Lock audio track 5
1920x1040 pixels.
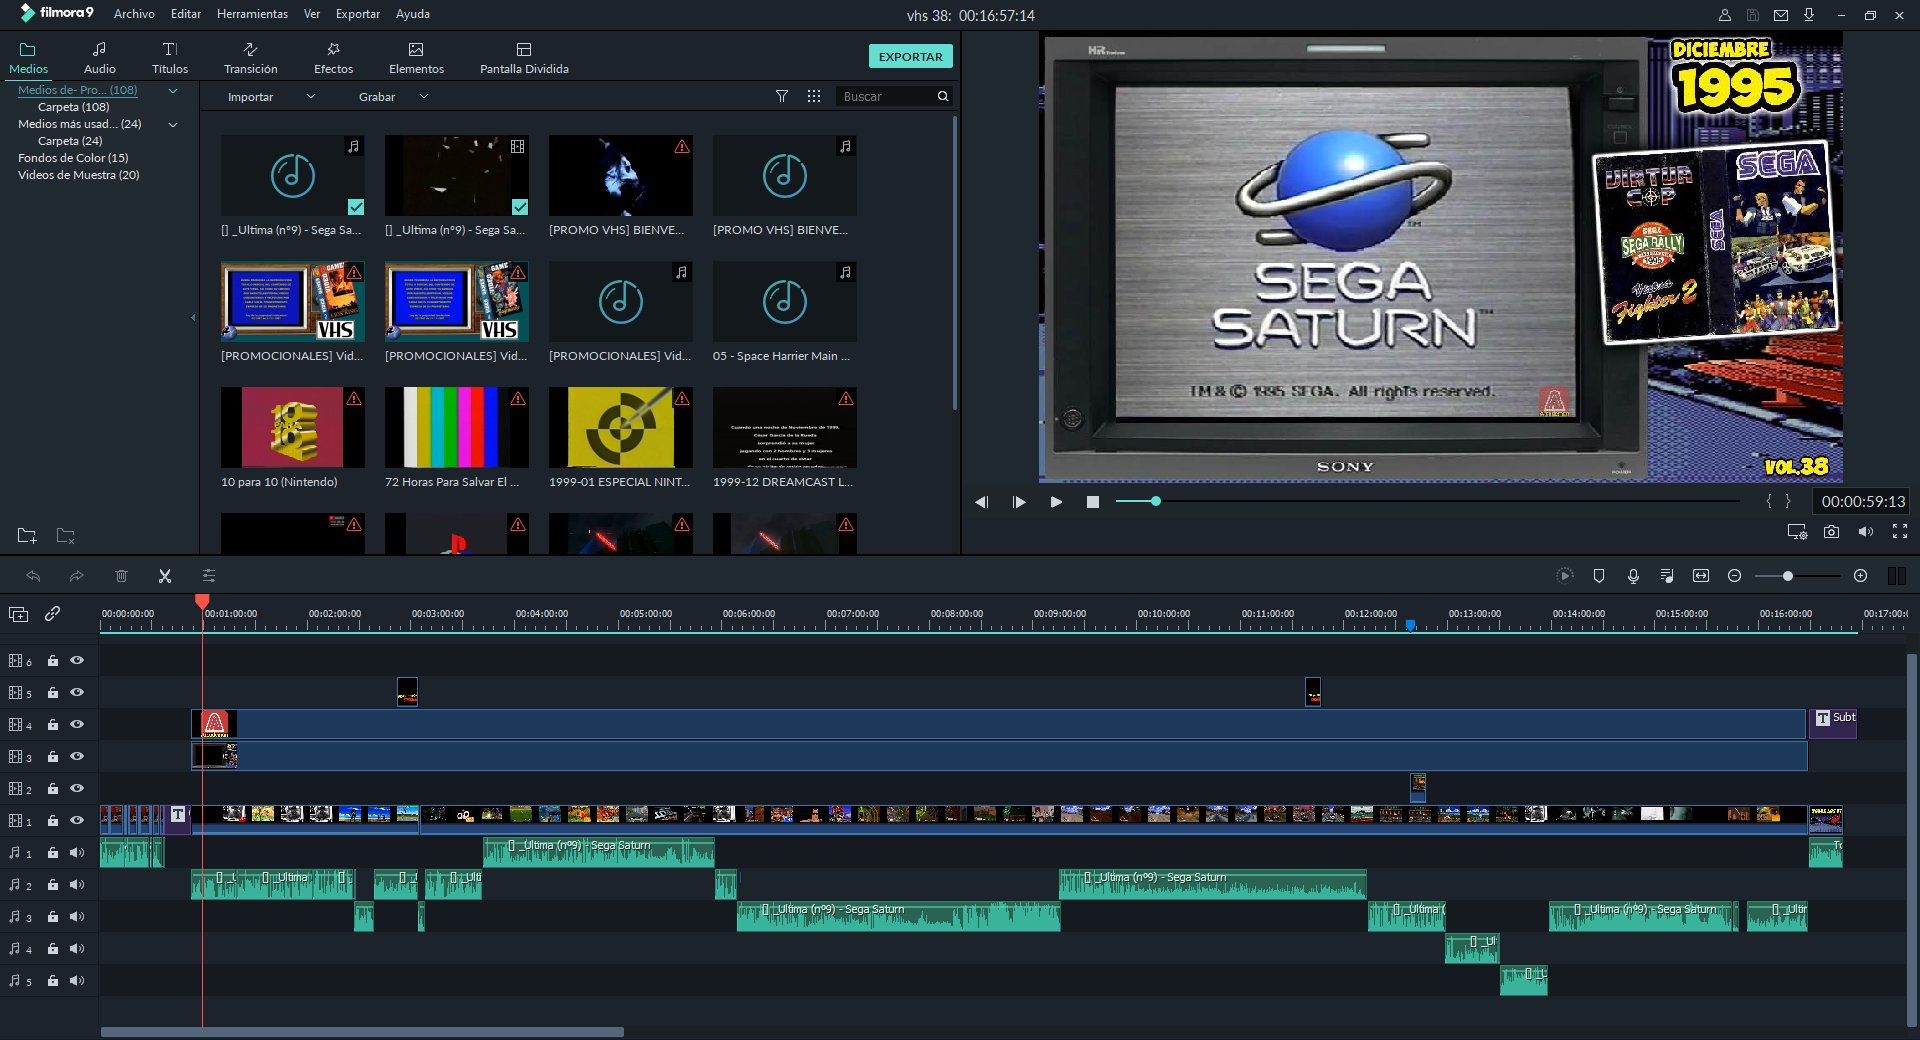[53, 981]
